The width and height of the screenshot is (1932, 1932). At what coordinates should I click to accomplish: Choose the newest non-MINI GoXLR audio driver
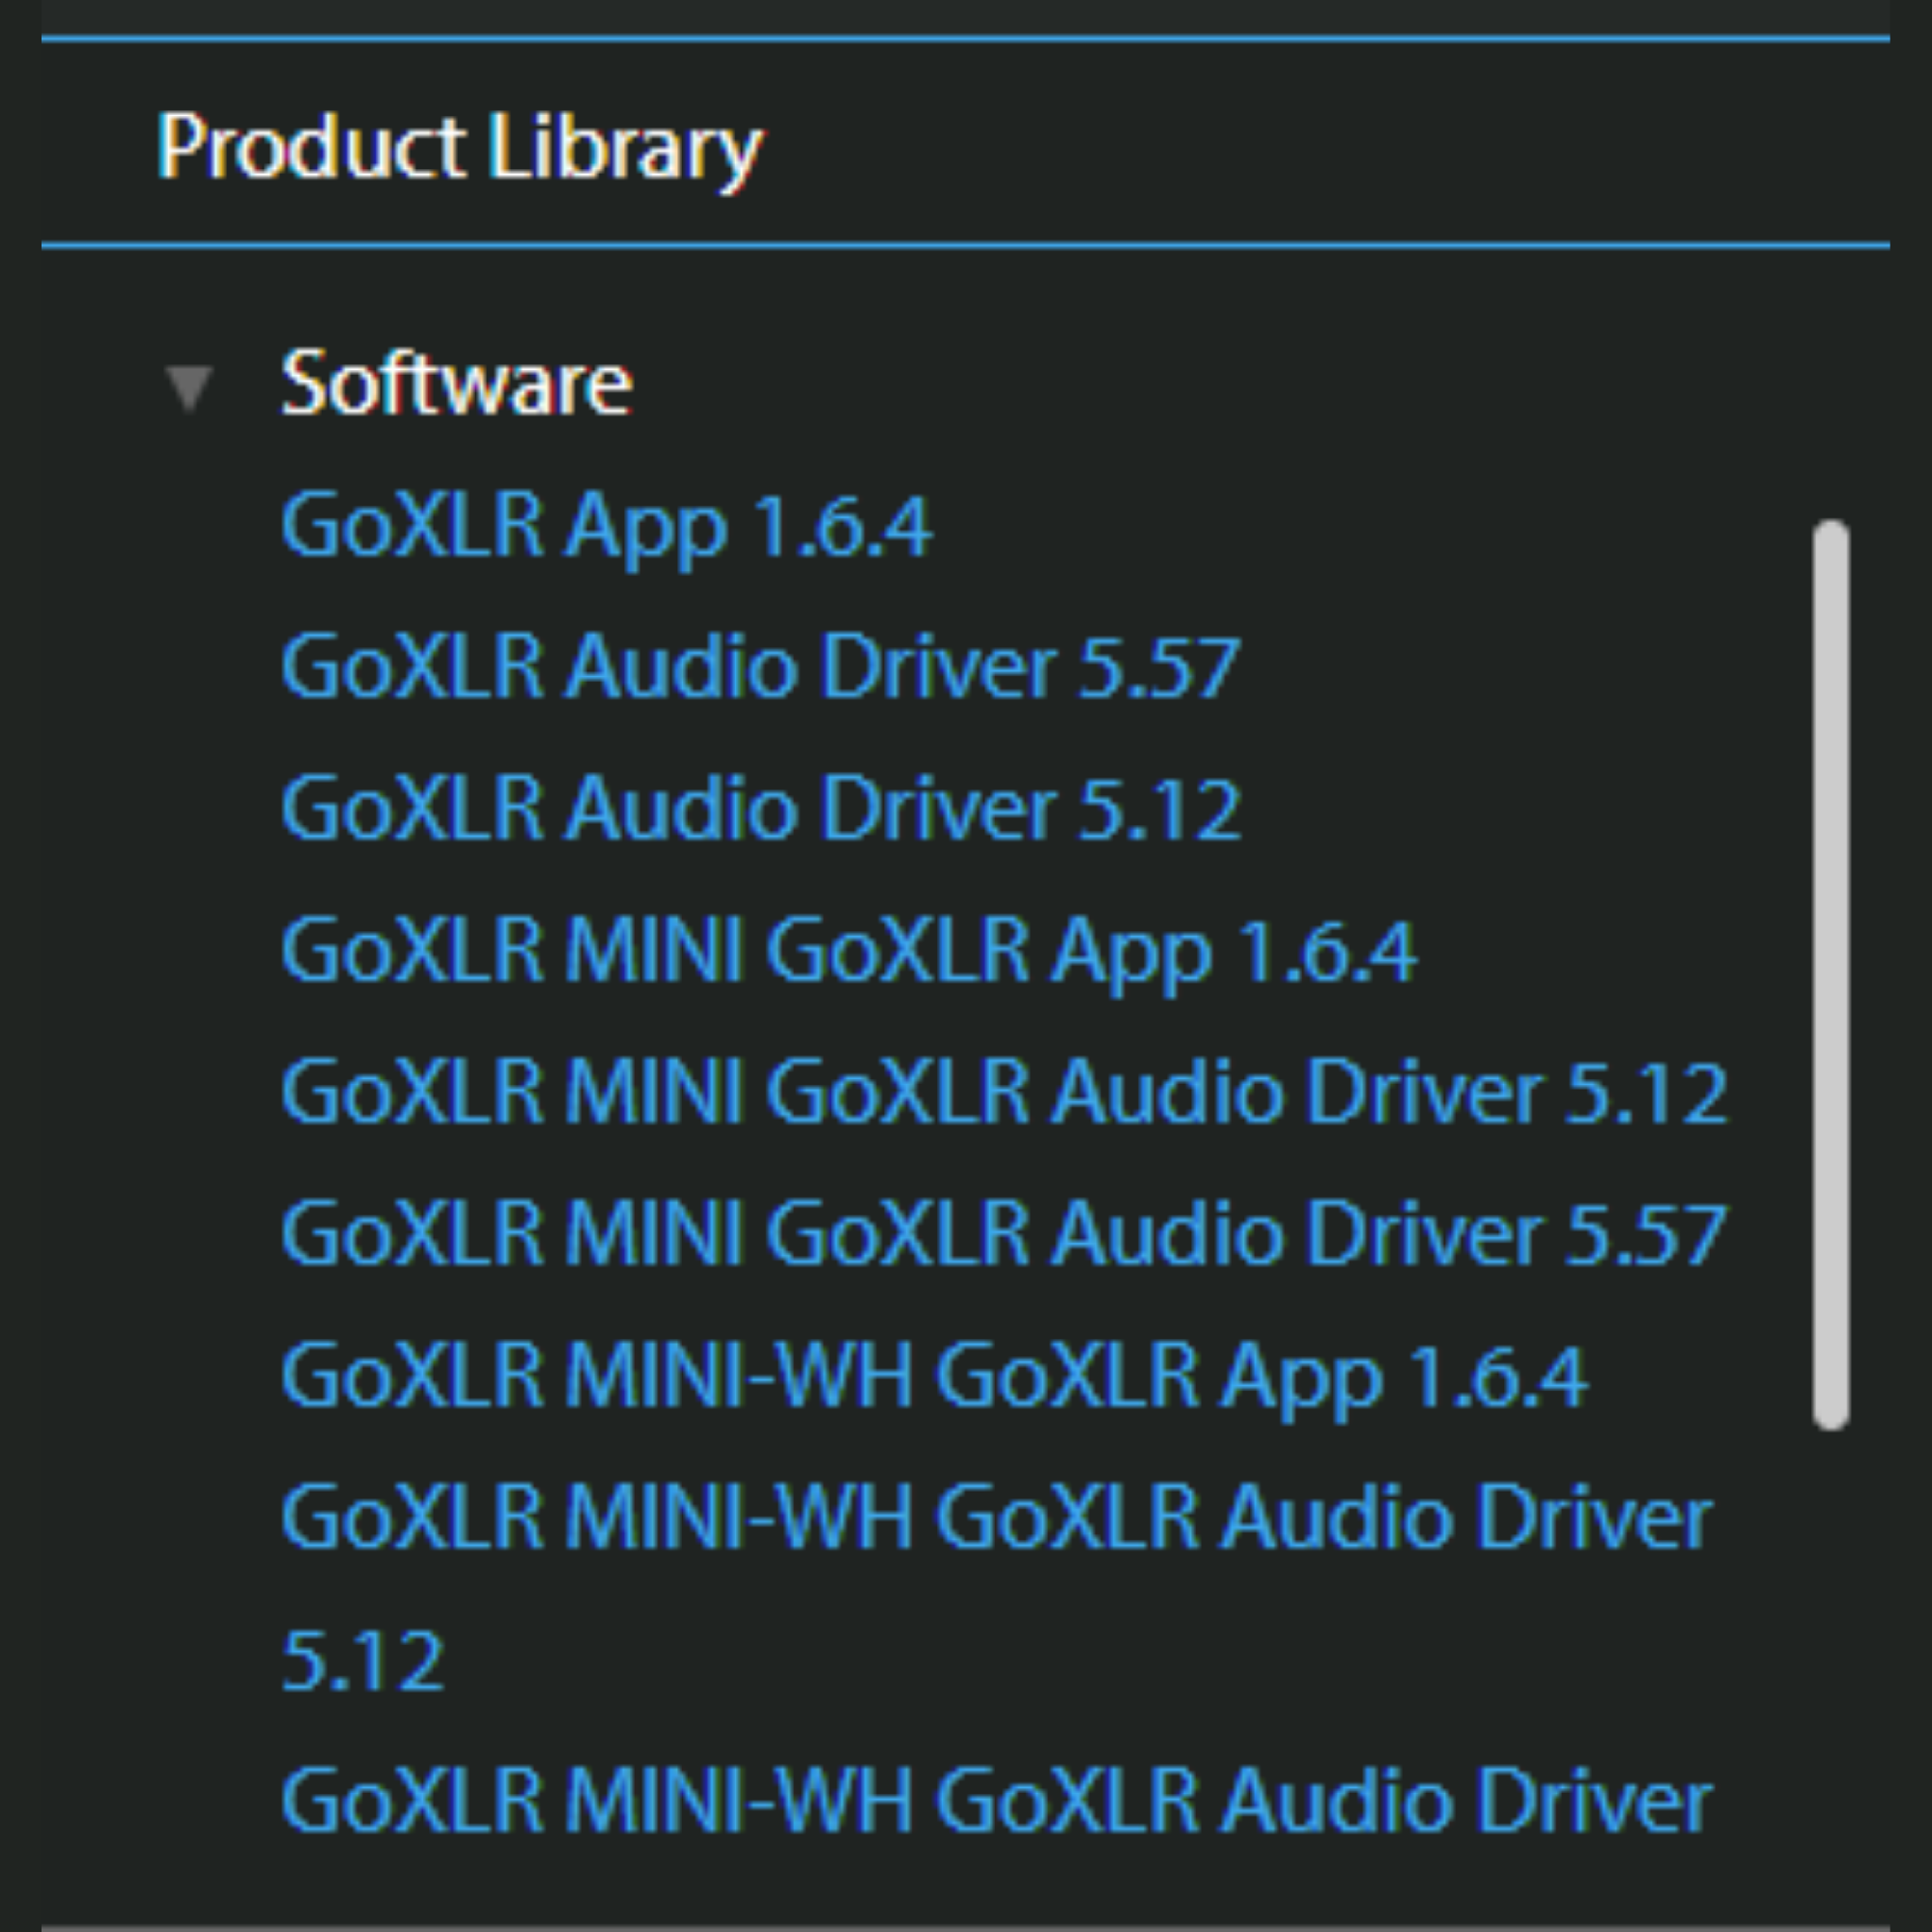click(x=760, y=667)
